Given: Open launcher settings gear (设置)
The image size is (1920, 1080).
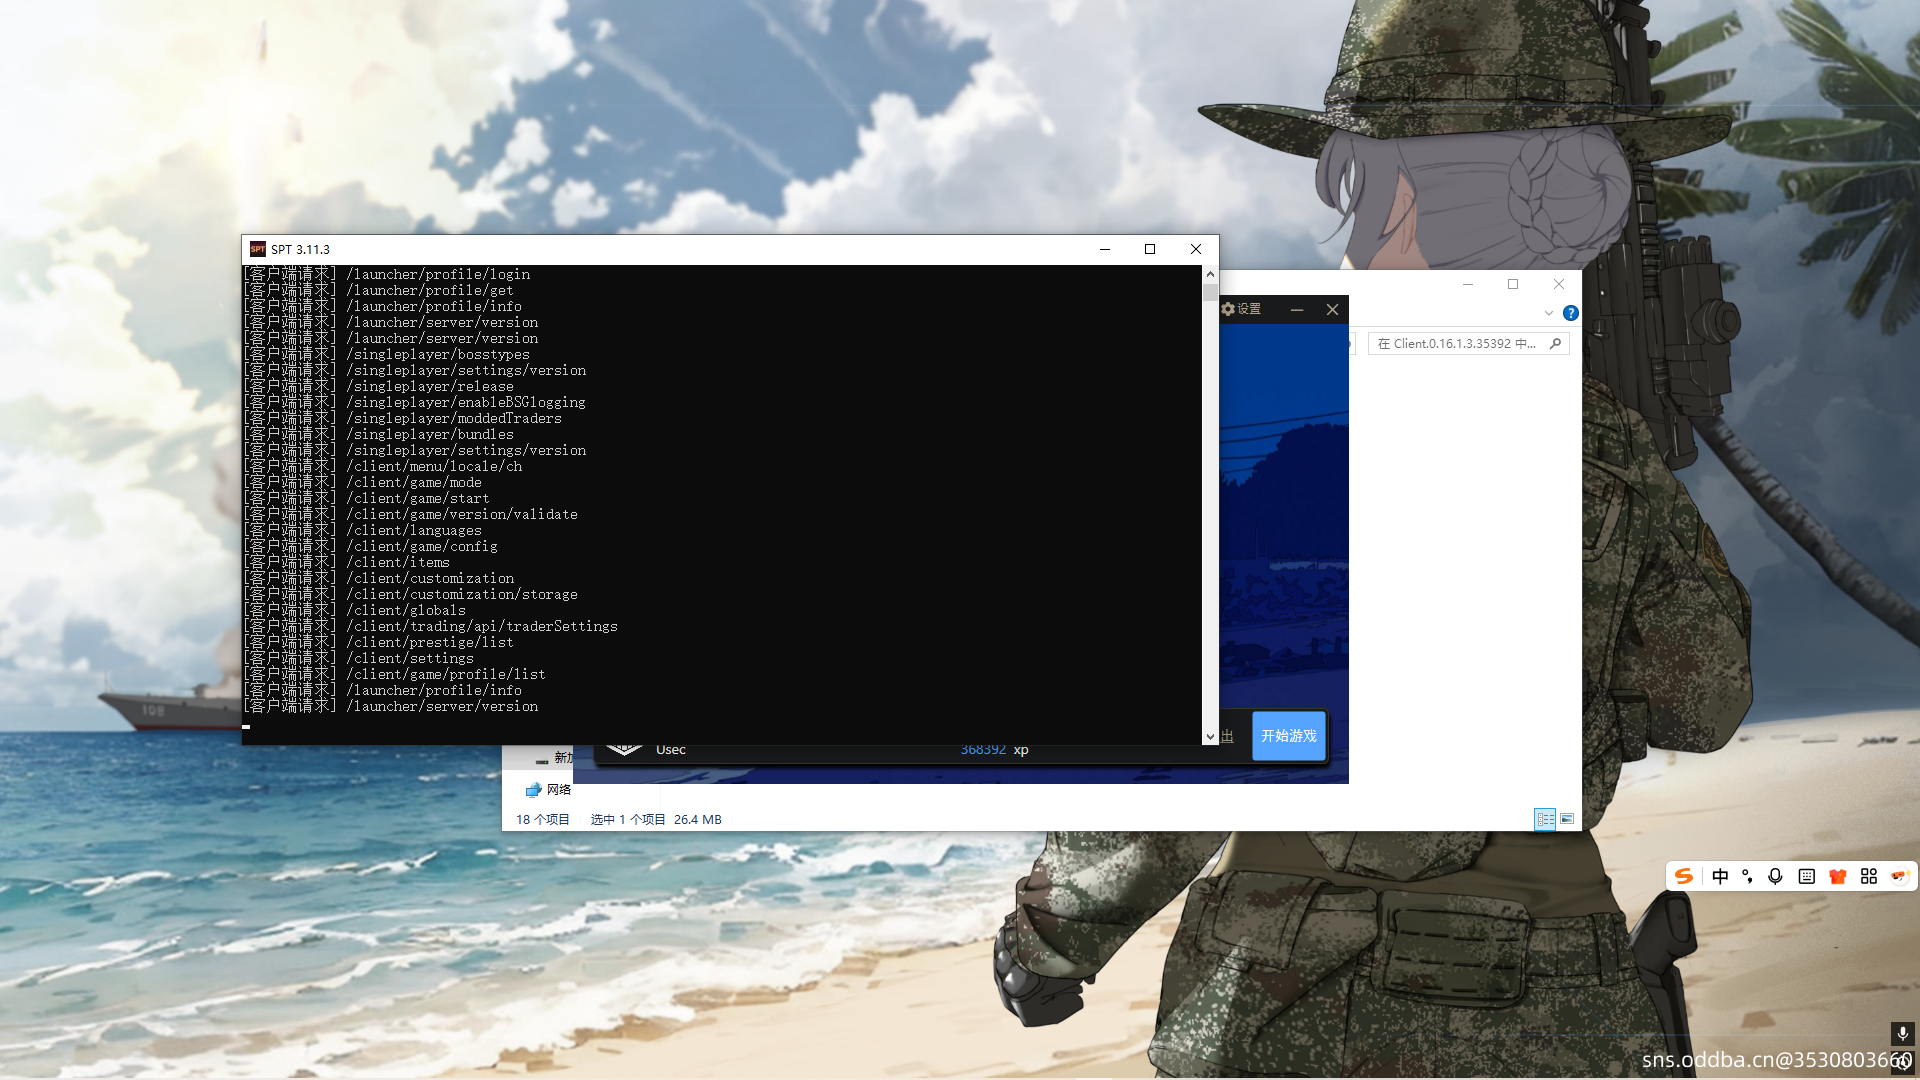Looking at the screenshot, I should pos(1241,309).
